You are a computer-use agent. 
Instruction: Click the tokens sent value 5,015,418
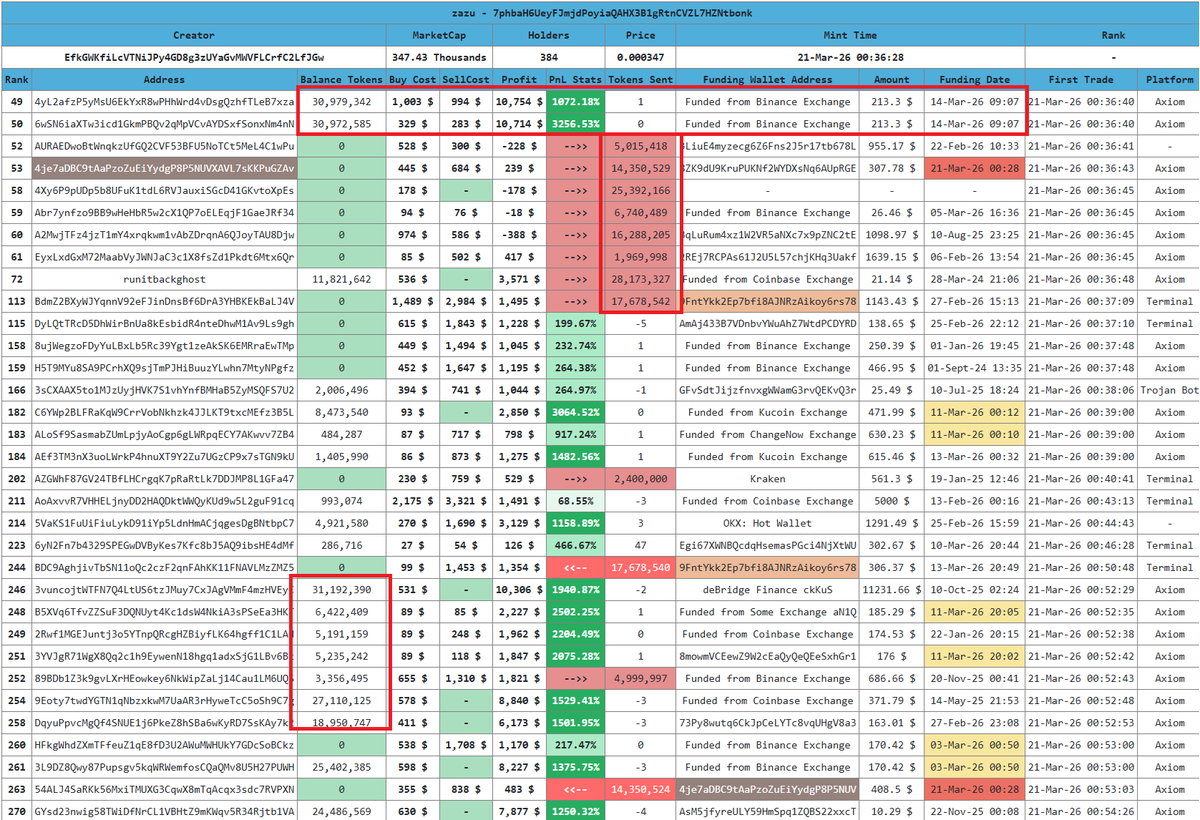[x=640, y=146]
